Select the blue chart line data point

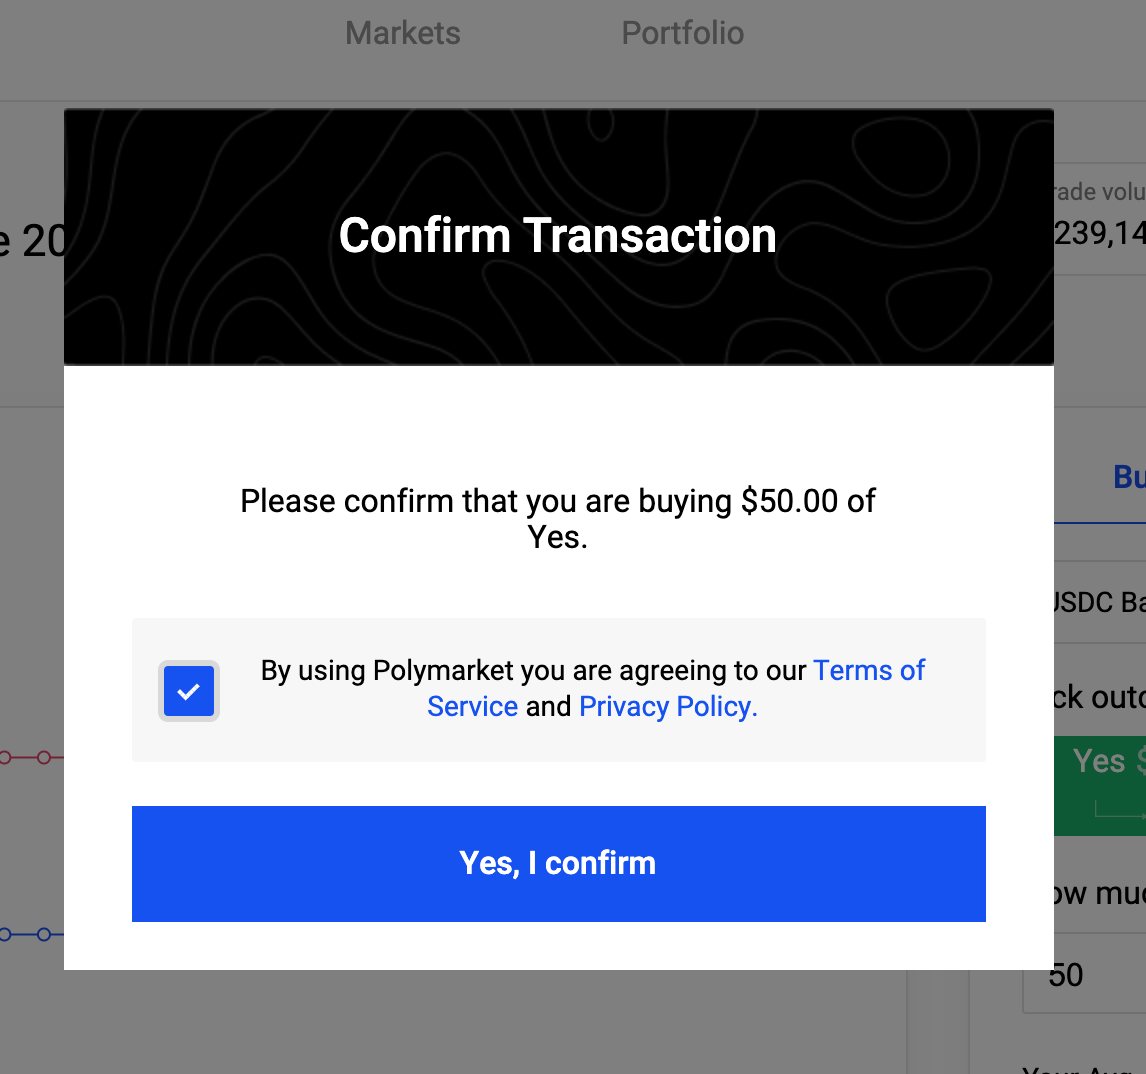pos(44,934)
